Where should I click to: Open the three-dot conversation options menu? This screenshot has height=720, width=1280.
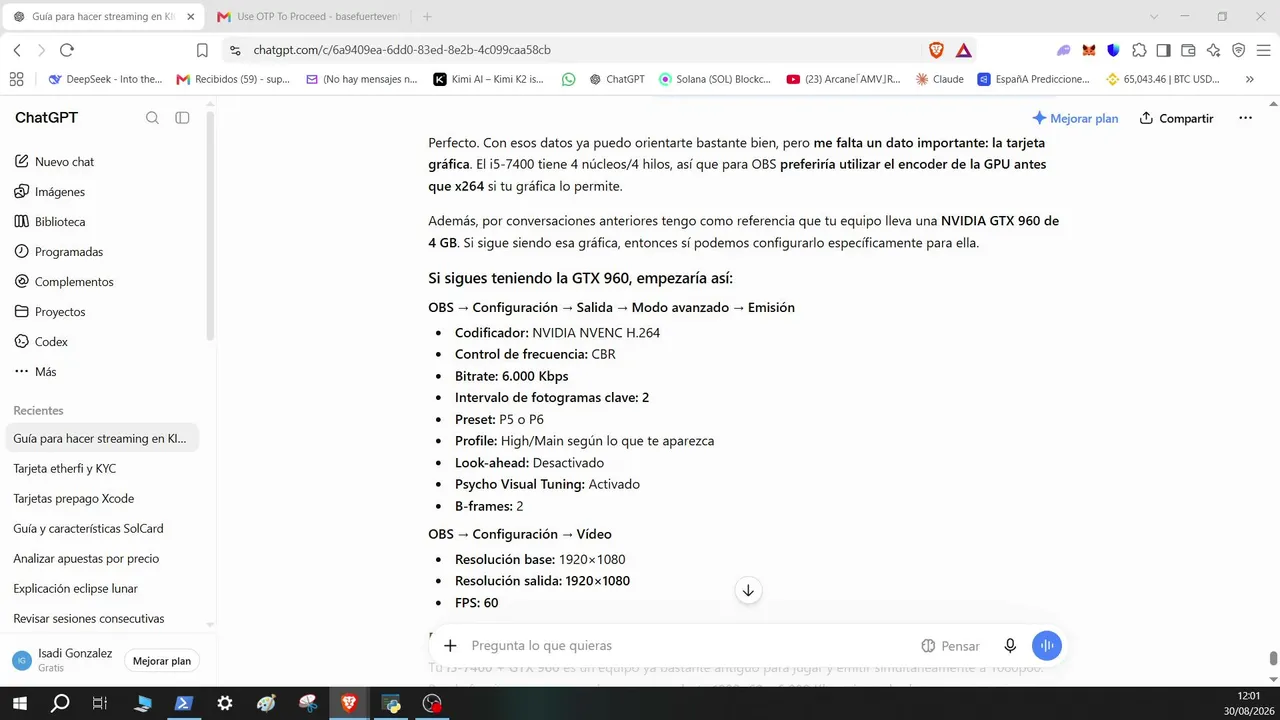(1245, 118)
